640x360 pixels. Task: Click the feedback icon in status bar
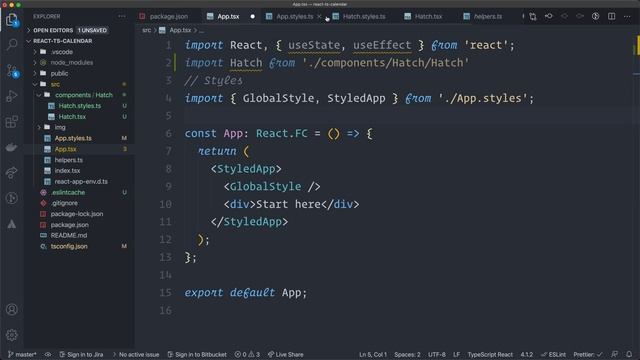click(x=614, y=354)
